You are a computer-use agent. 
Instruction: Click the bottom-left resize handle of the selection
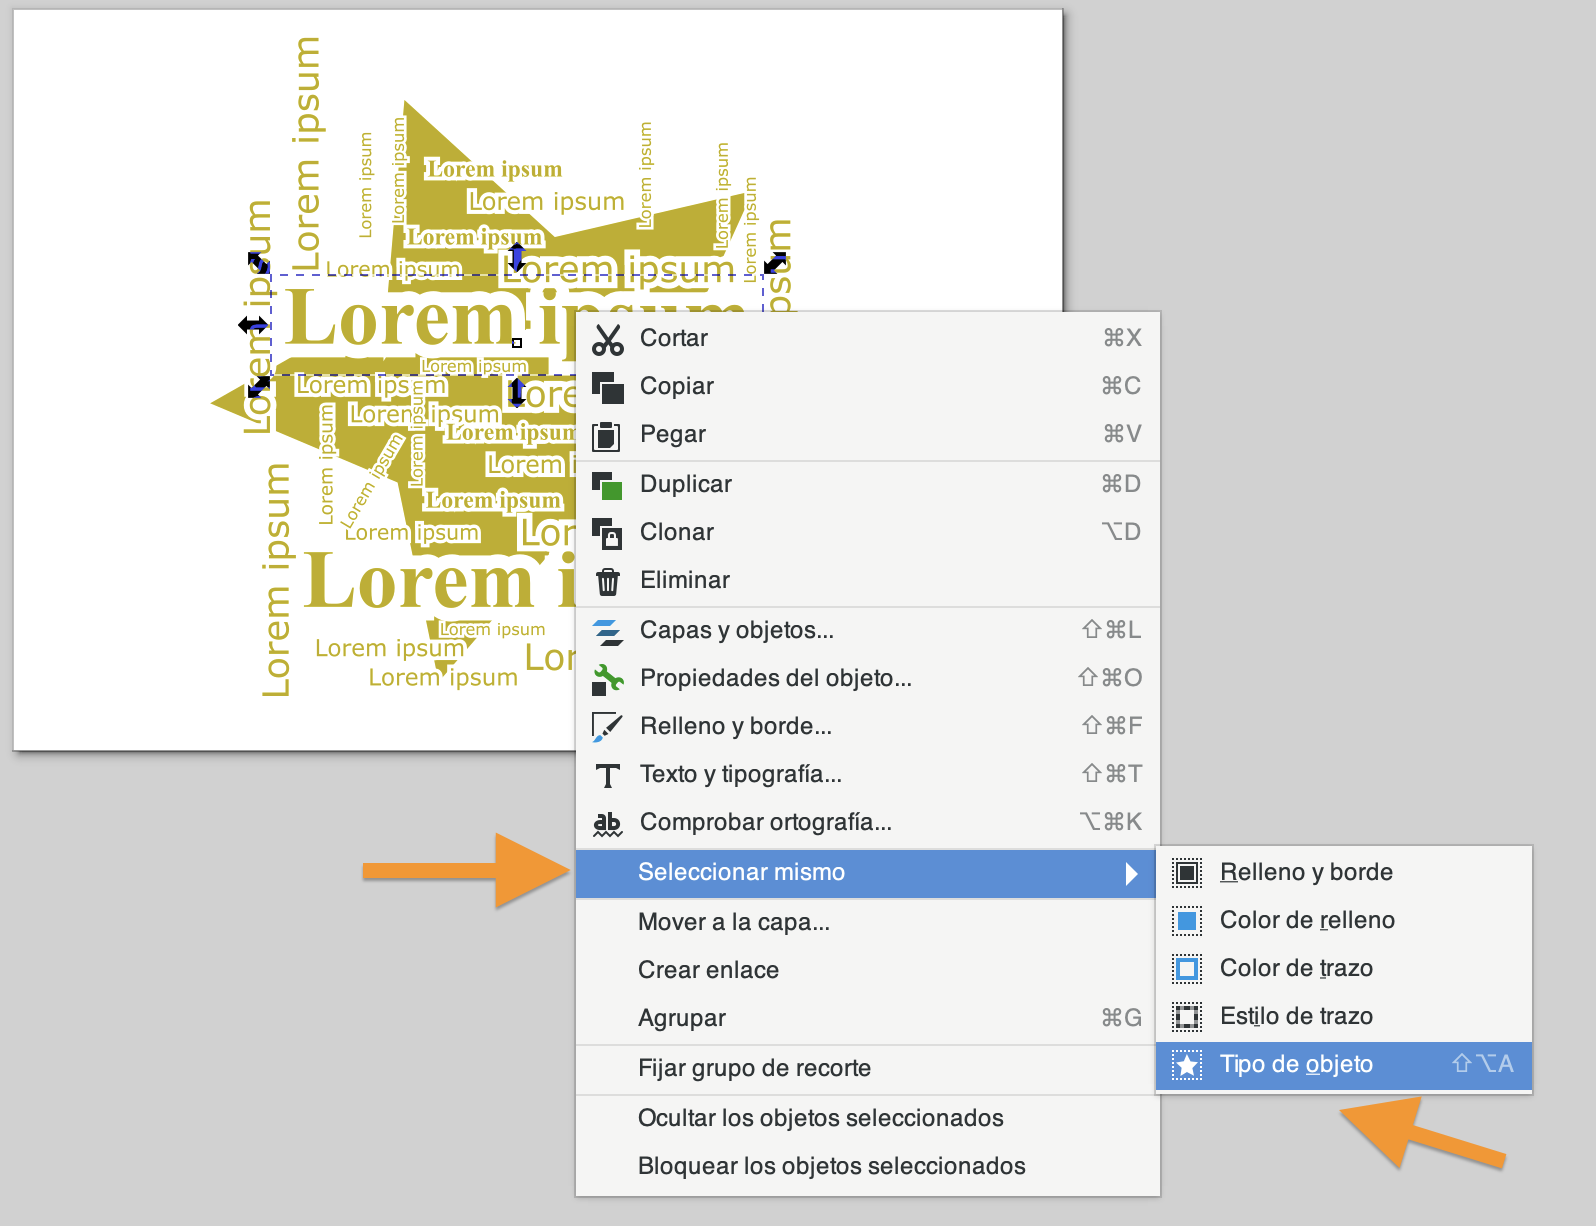click(x=258, y=386)
